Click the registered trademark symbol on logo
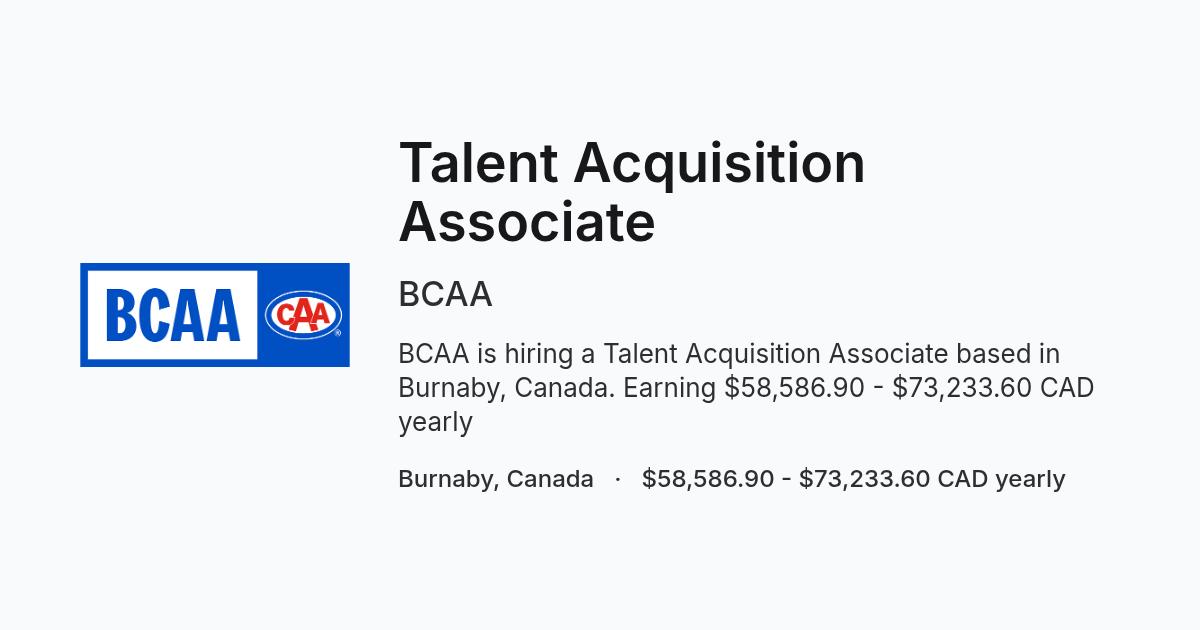Viewport: 1200px width, 630px height. 338,333
